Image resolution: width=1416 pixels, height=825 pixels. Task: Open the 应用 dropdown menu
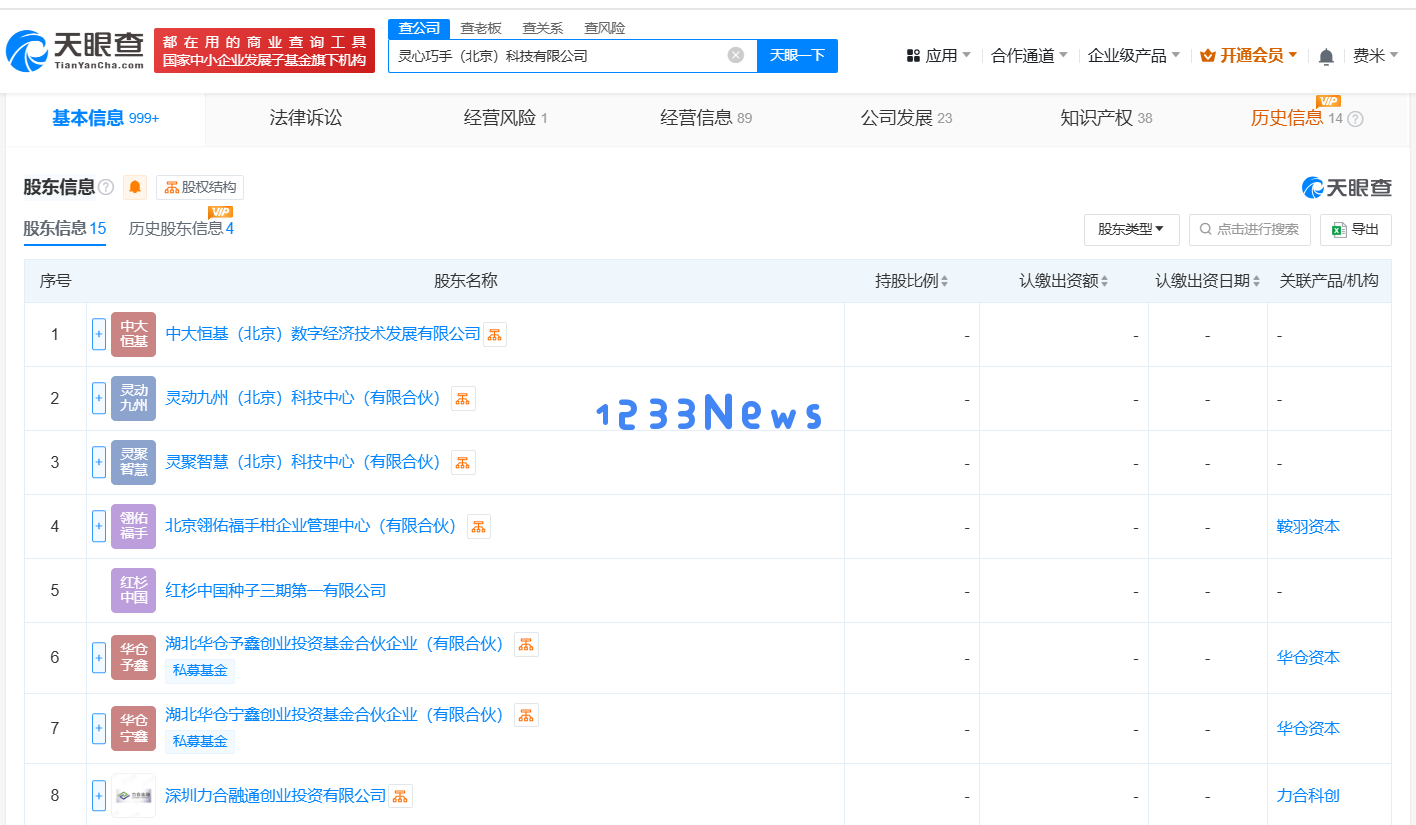938,56
